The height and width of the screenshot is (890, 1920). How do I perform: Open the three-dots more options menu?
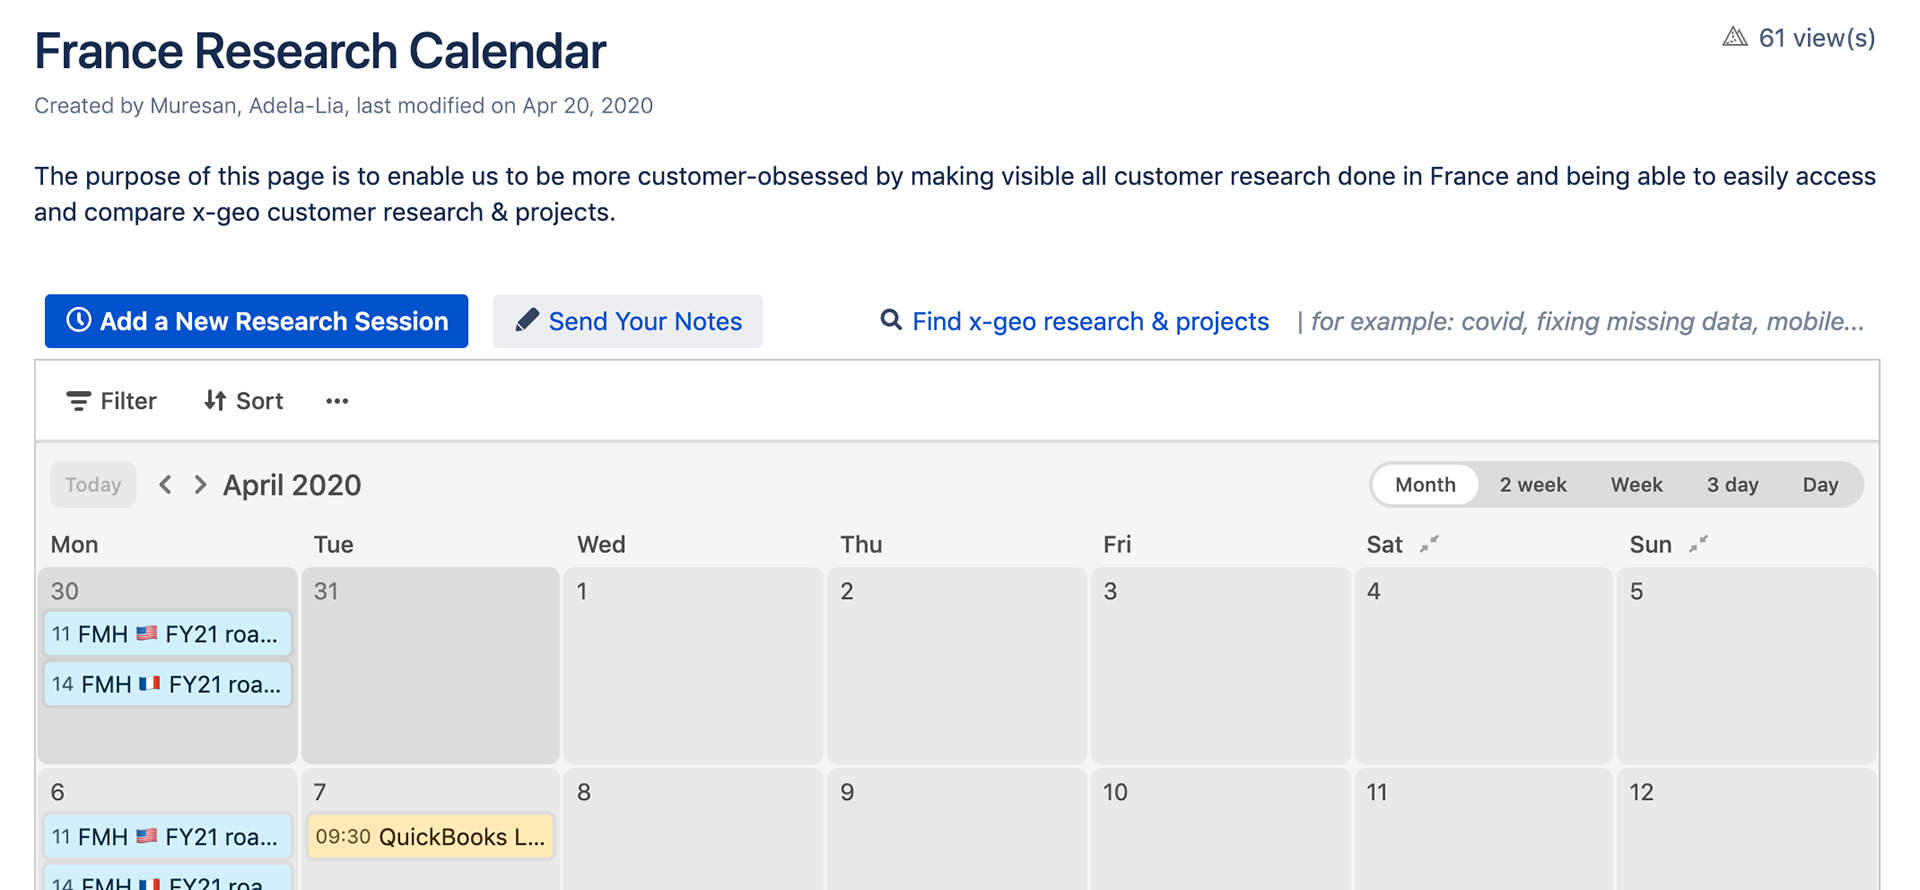(x=337, y=401)
